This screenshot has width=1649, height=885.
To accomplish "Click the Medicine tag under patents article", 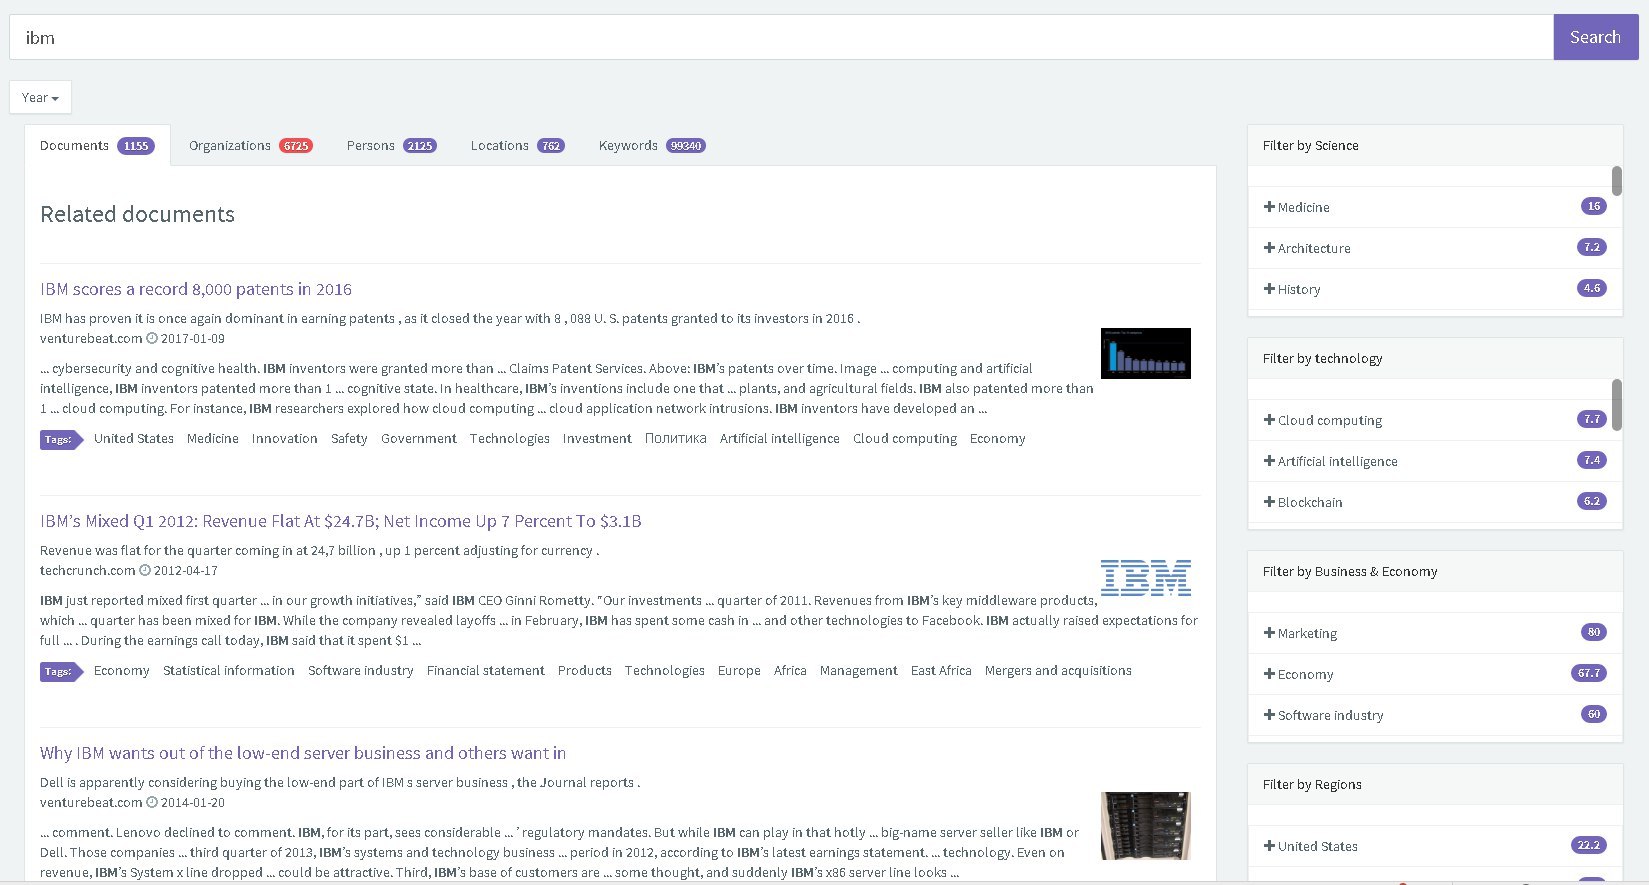I will coord(213,439).
